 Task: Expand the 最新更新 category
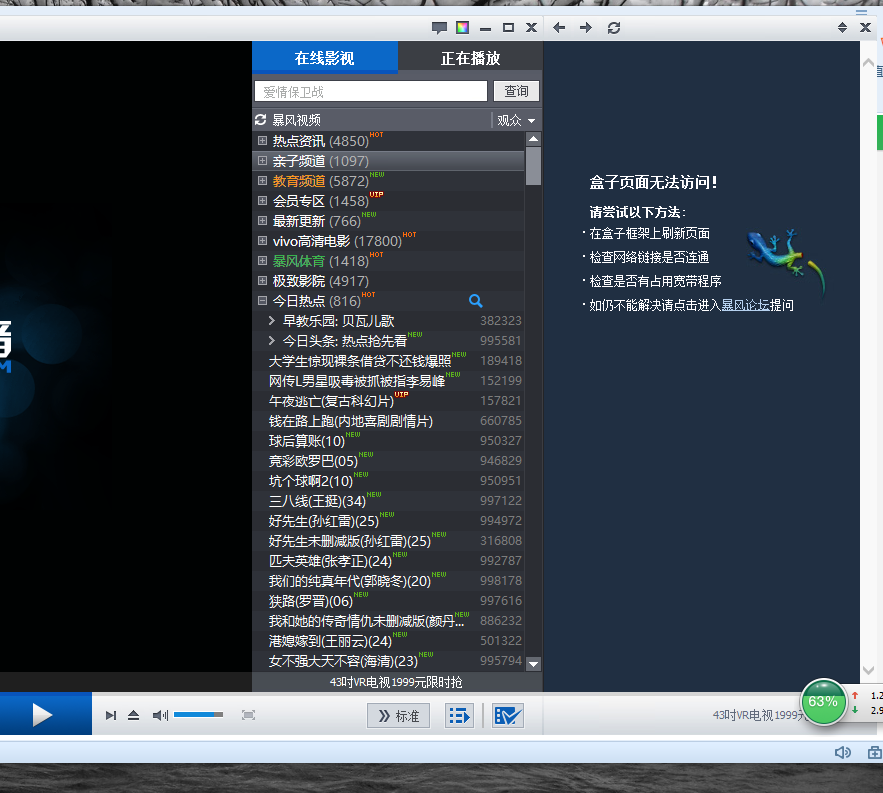pyautogui.click(x=262, y=221)
